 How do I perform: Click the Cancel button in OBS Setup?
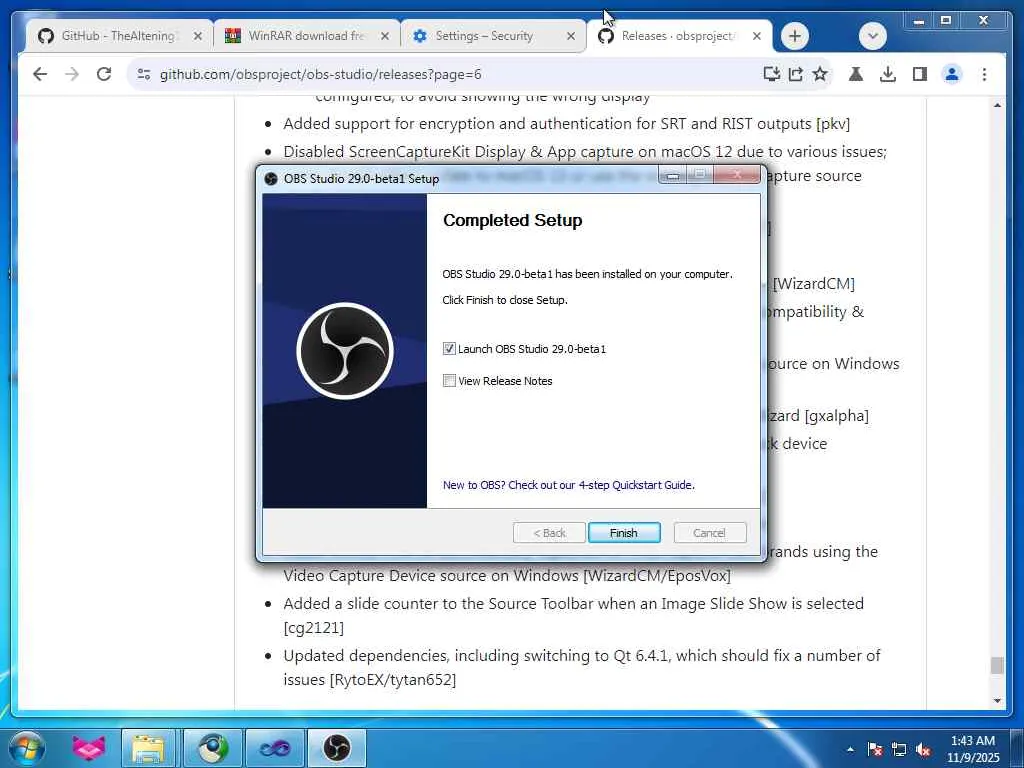click(x=709, y=533)
